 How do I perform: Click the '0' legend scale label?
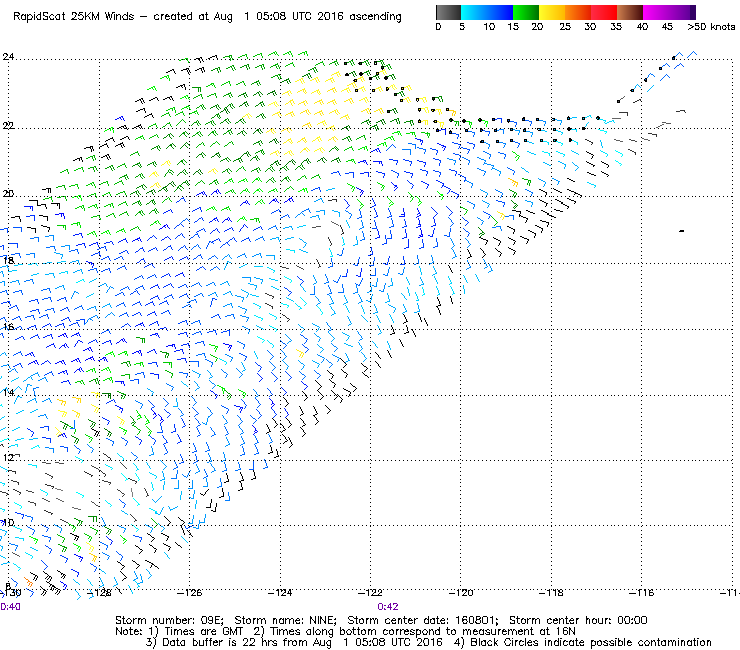(438, 27)
